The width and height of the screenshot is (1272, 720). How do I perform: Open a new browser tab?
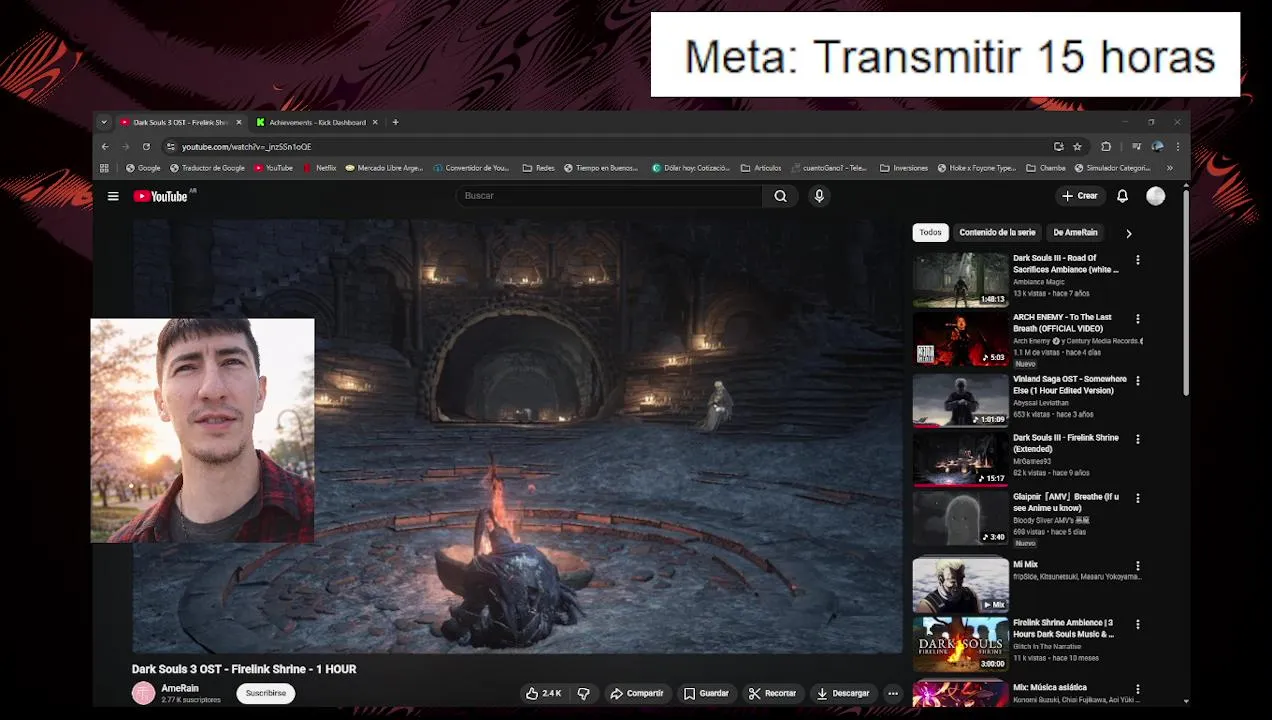click(x=395, y=122)
